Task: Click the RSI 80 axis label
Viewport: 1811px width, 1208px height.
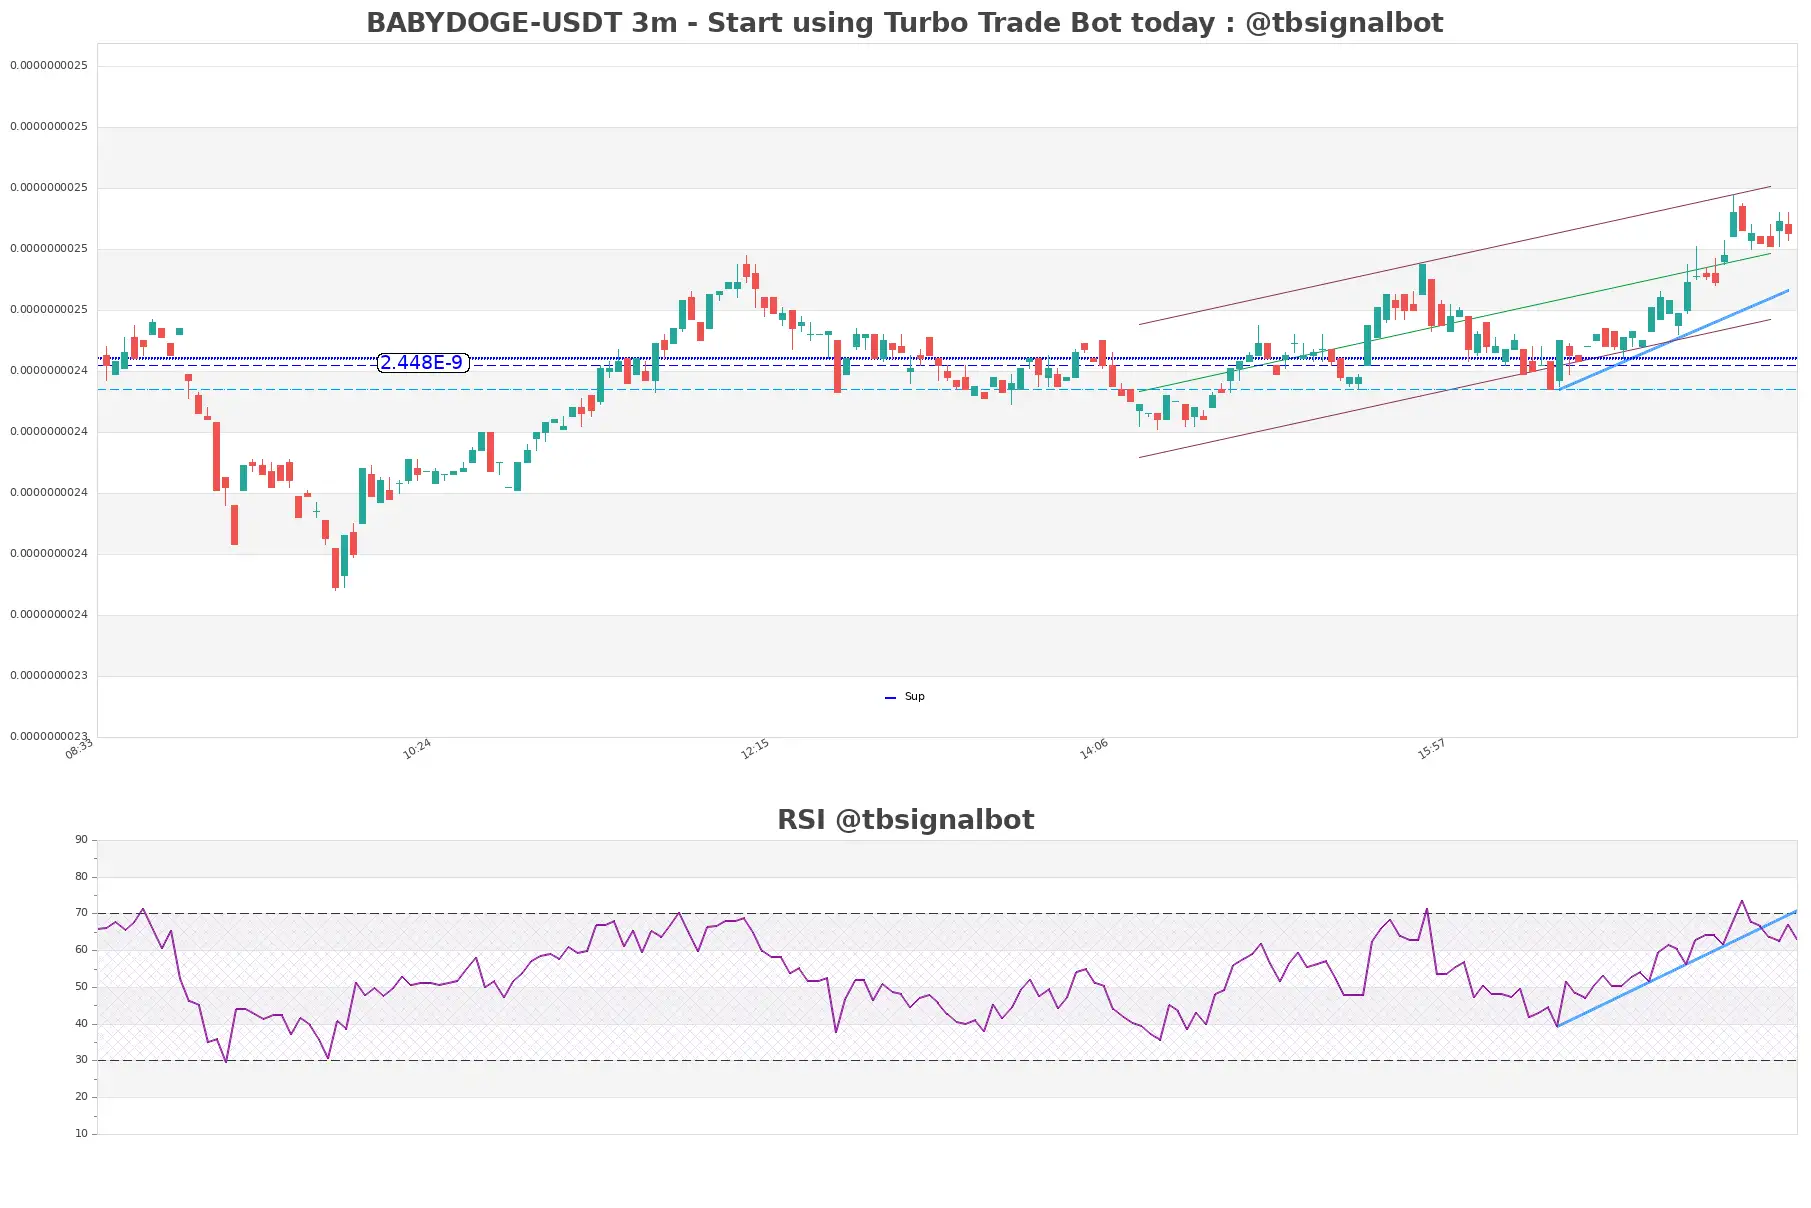Action: tap(81, 876)
